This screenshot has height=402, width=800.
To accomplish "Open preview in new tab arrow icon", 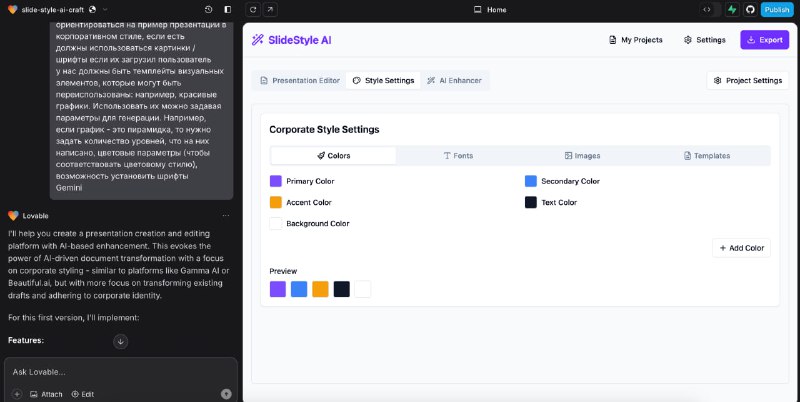I will pos(270,9).
